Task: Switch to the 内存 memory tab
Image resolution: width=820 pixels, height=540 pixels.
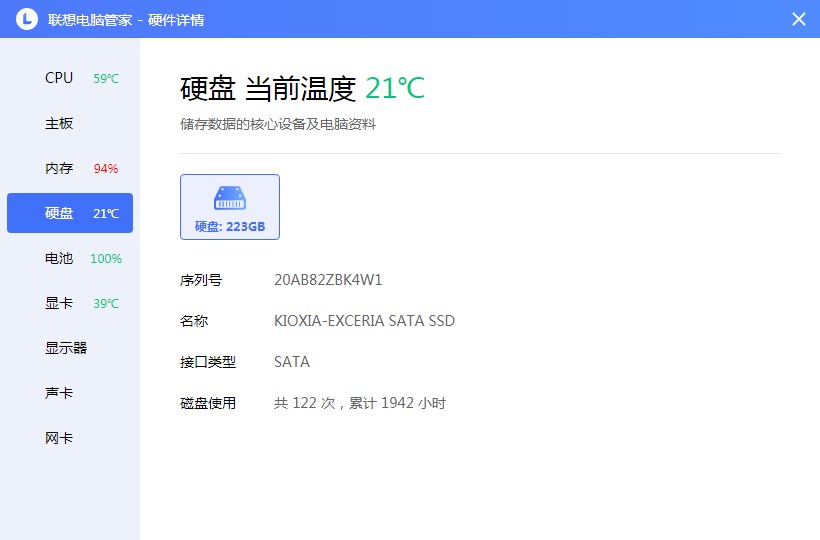Action: [70, 168]
